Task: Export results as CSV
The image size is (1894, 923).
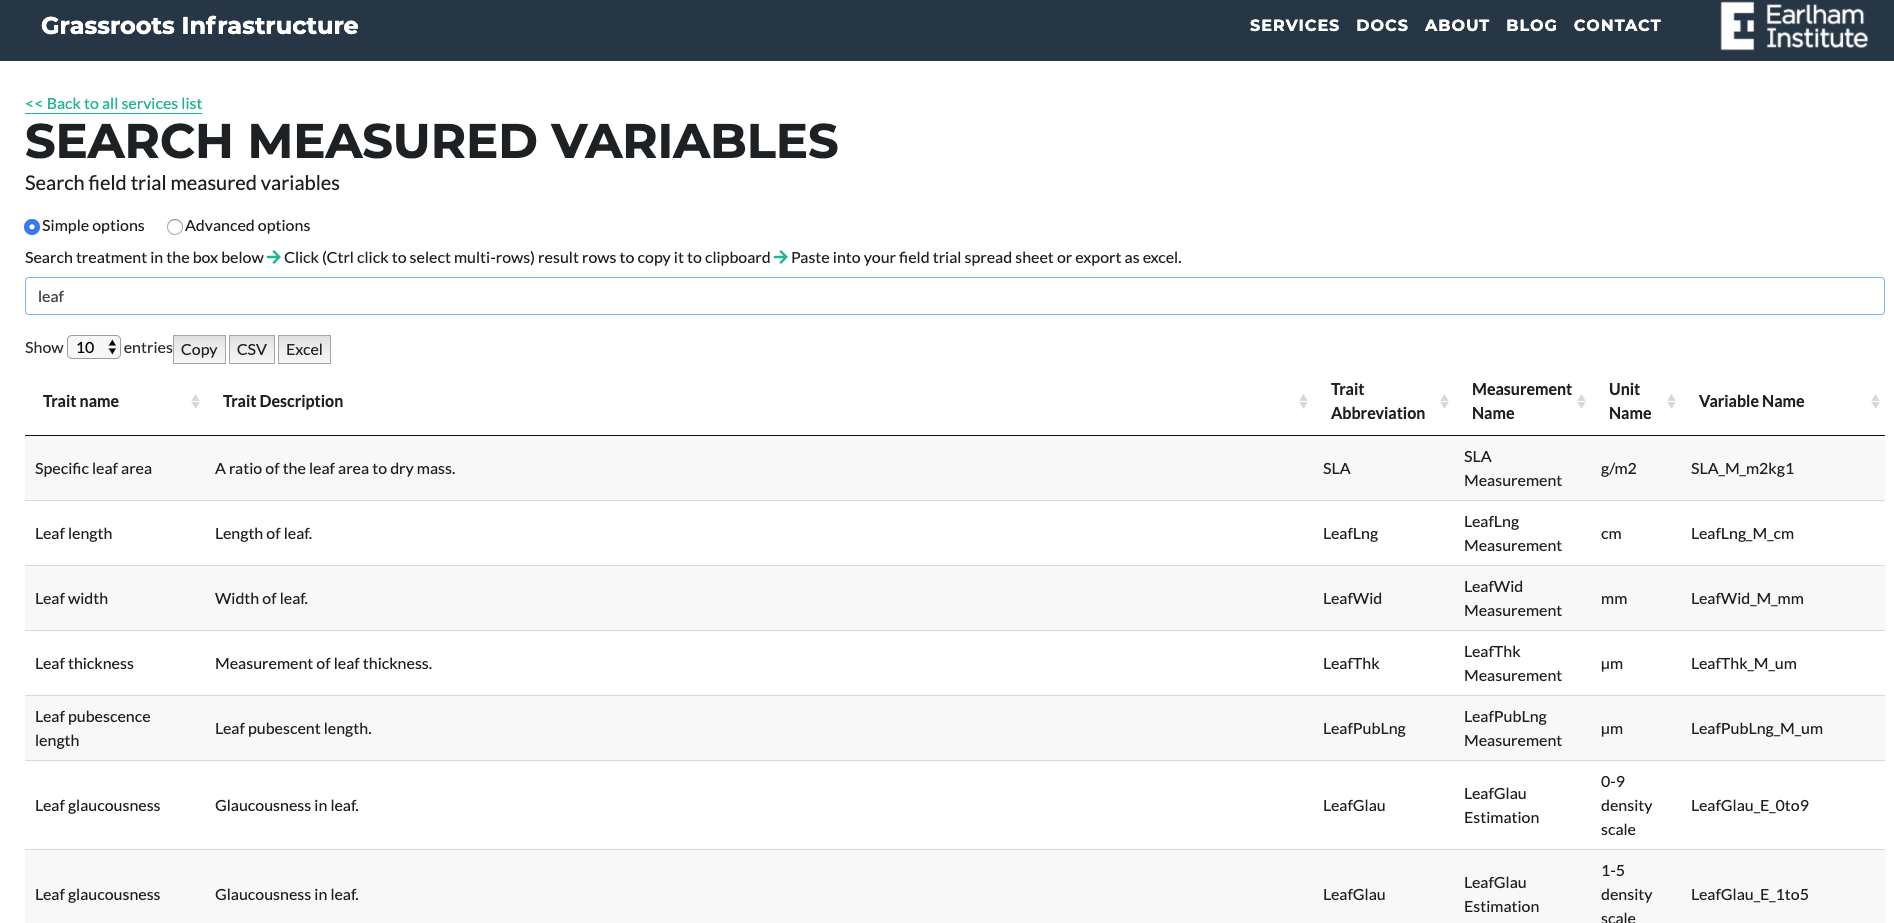Action: tap(251, 349)
